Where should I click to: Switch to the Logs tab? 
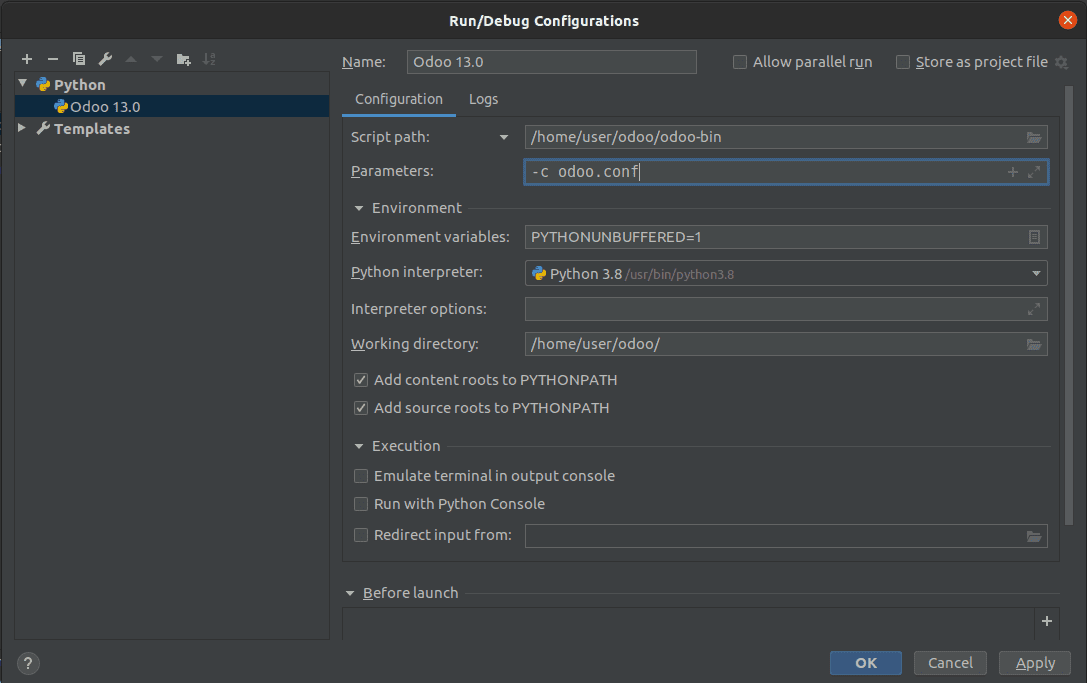point(483,99)
